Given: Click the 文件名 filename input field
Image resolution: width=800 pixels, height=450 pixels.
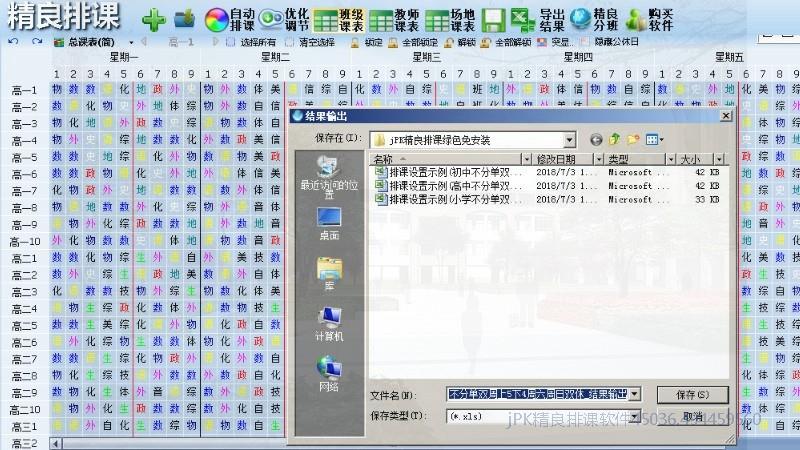Looking at the screenshot, I should 537,394.
